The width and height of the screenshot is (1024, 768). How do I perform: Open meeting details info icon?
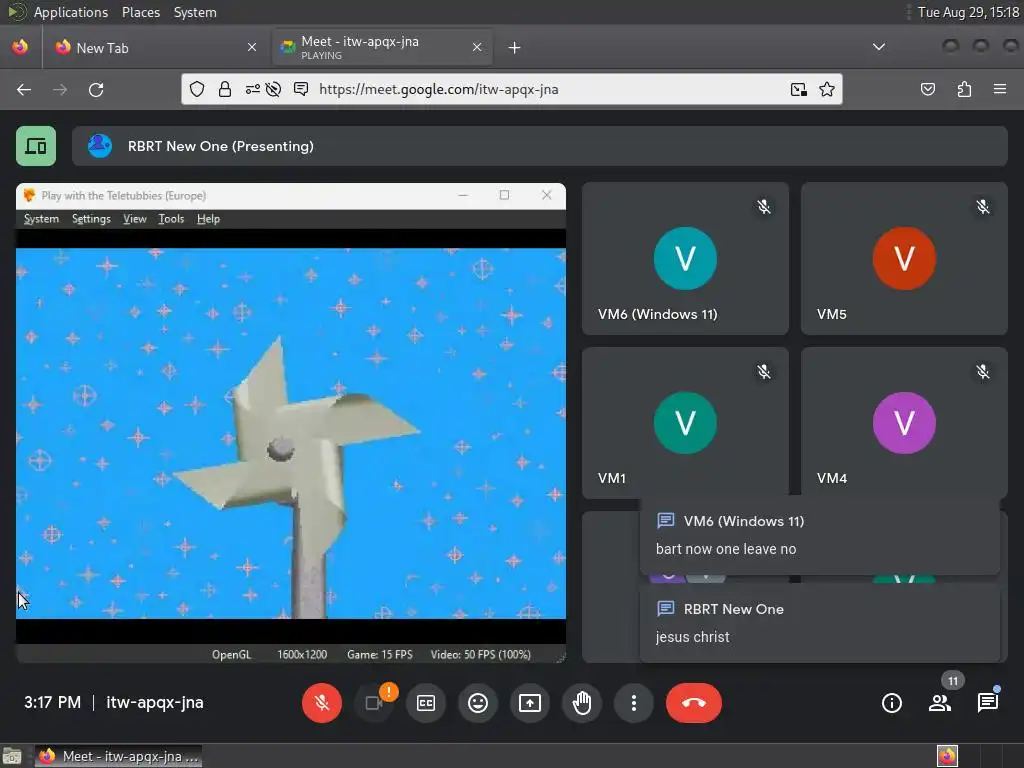click(891, 703)
